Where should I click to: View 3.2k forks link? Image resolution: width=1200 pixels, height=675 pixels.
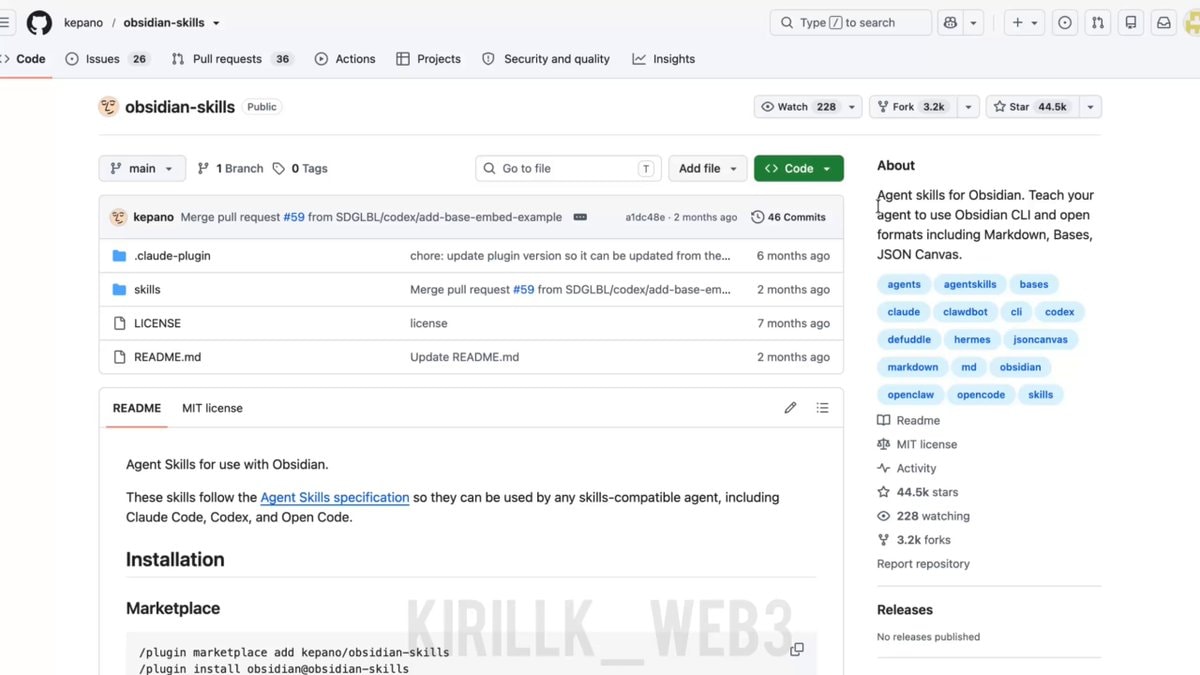[x=913, y=540]
